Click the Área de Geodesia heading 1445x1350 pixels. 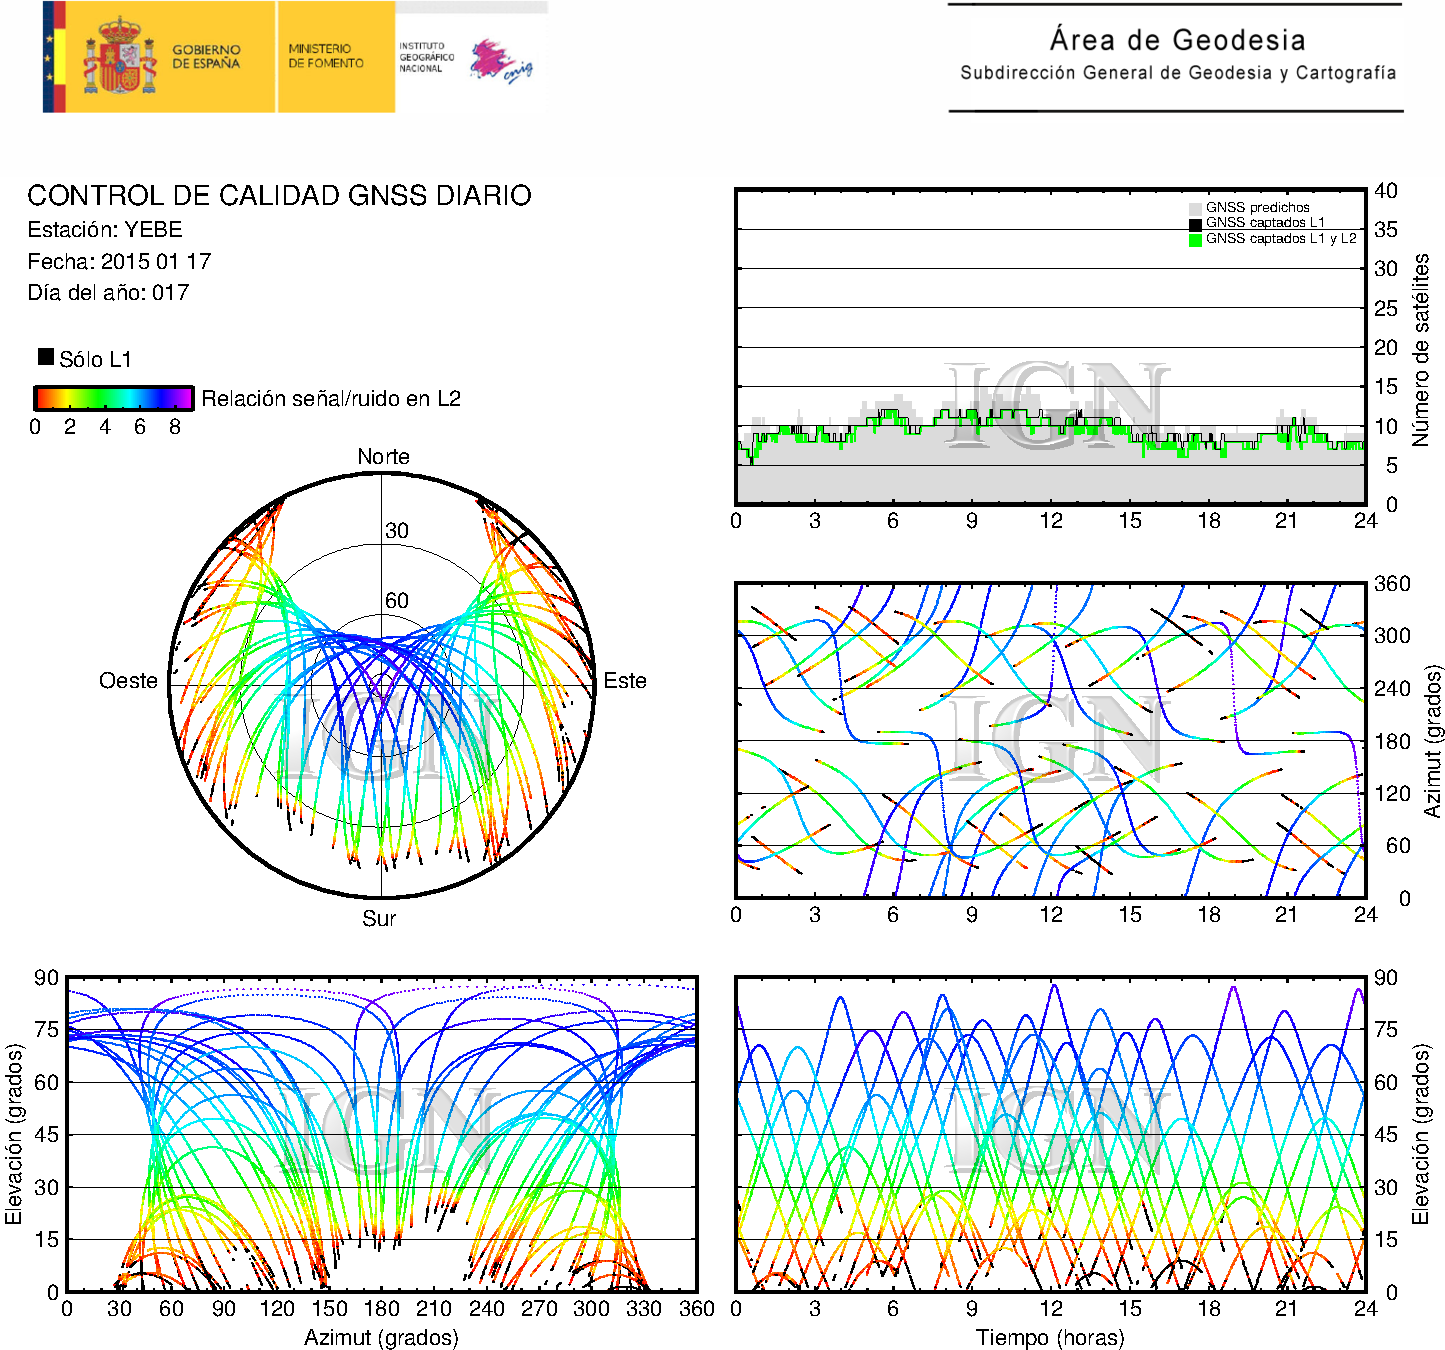coord(1177,40)
